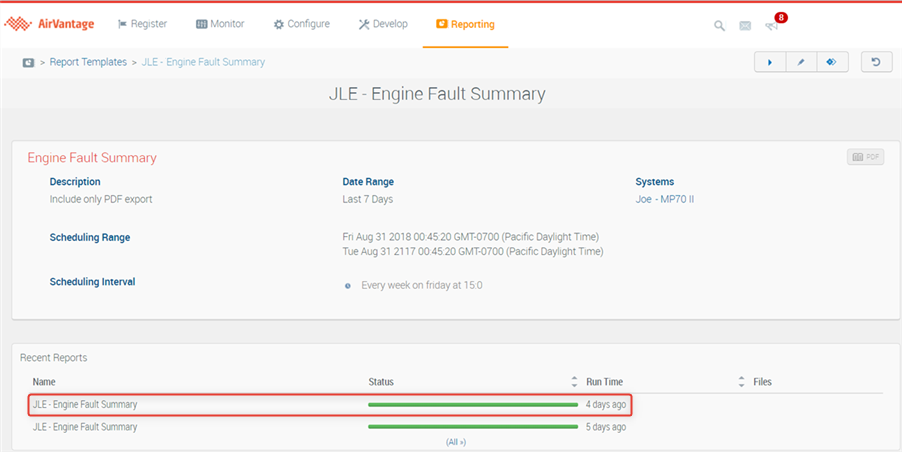902x452 pixels.
Task: Sort recent reports by Run Time
Action: (741, 382)
